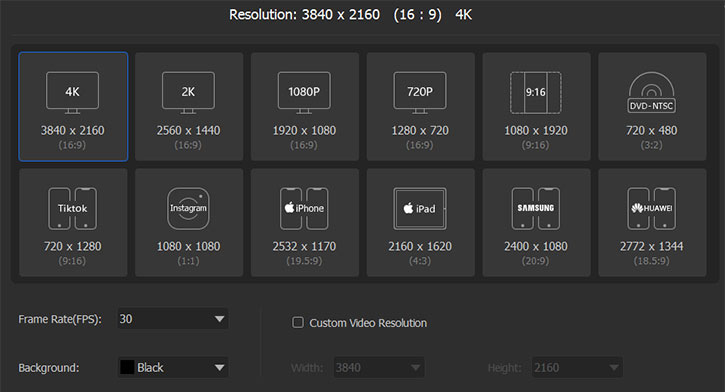
Task: Select the 720P monitor preset icon
Action: pyautogui.click(x=420, y=92)
